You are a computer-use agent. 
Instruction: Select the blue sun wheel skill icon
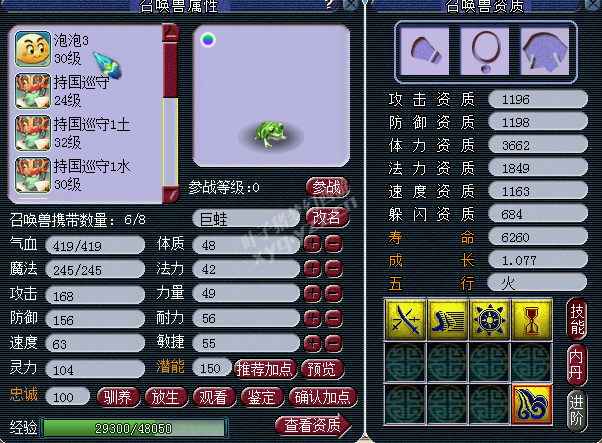490,320
